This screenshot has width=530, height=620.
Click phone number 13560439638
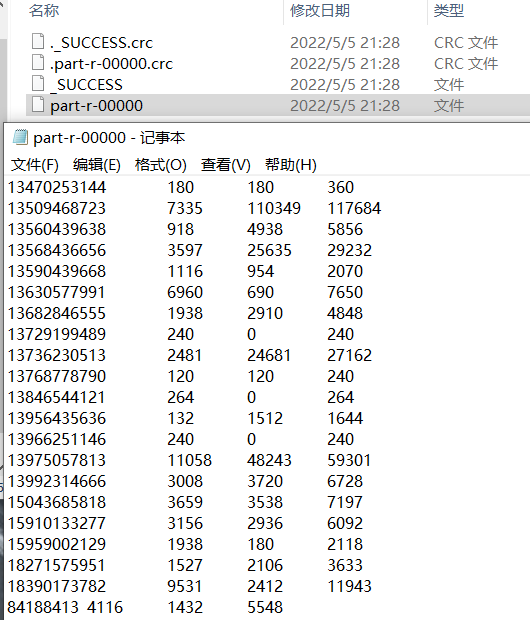pos(57,229)
